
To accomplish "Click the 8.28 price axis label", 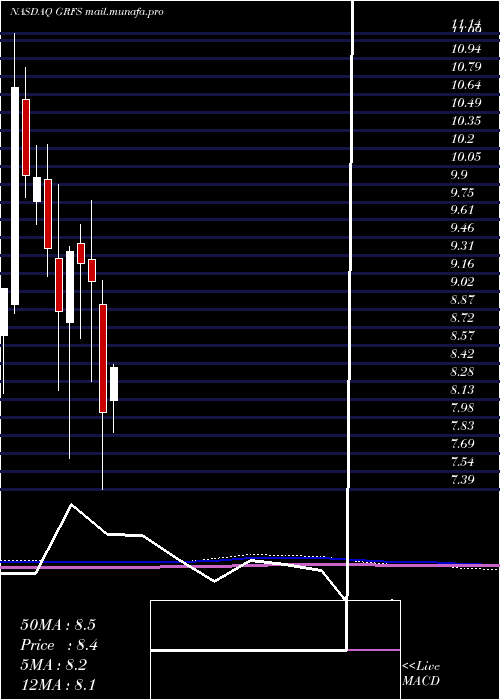I will 462,371.
